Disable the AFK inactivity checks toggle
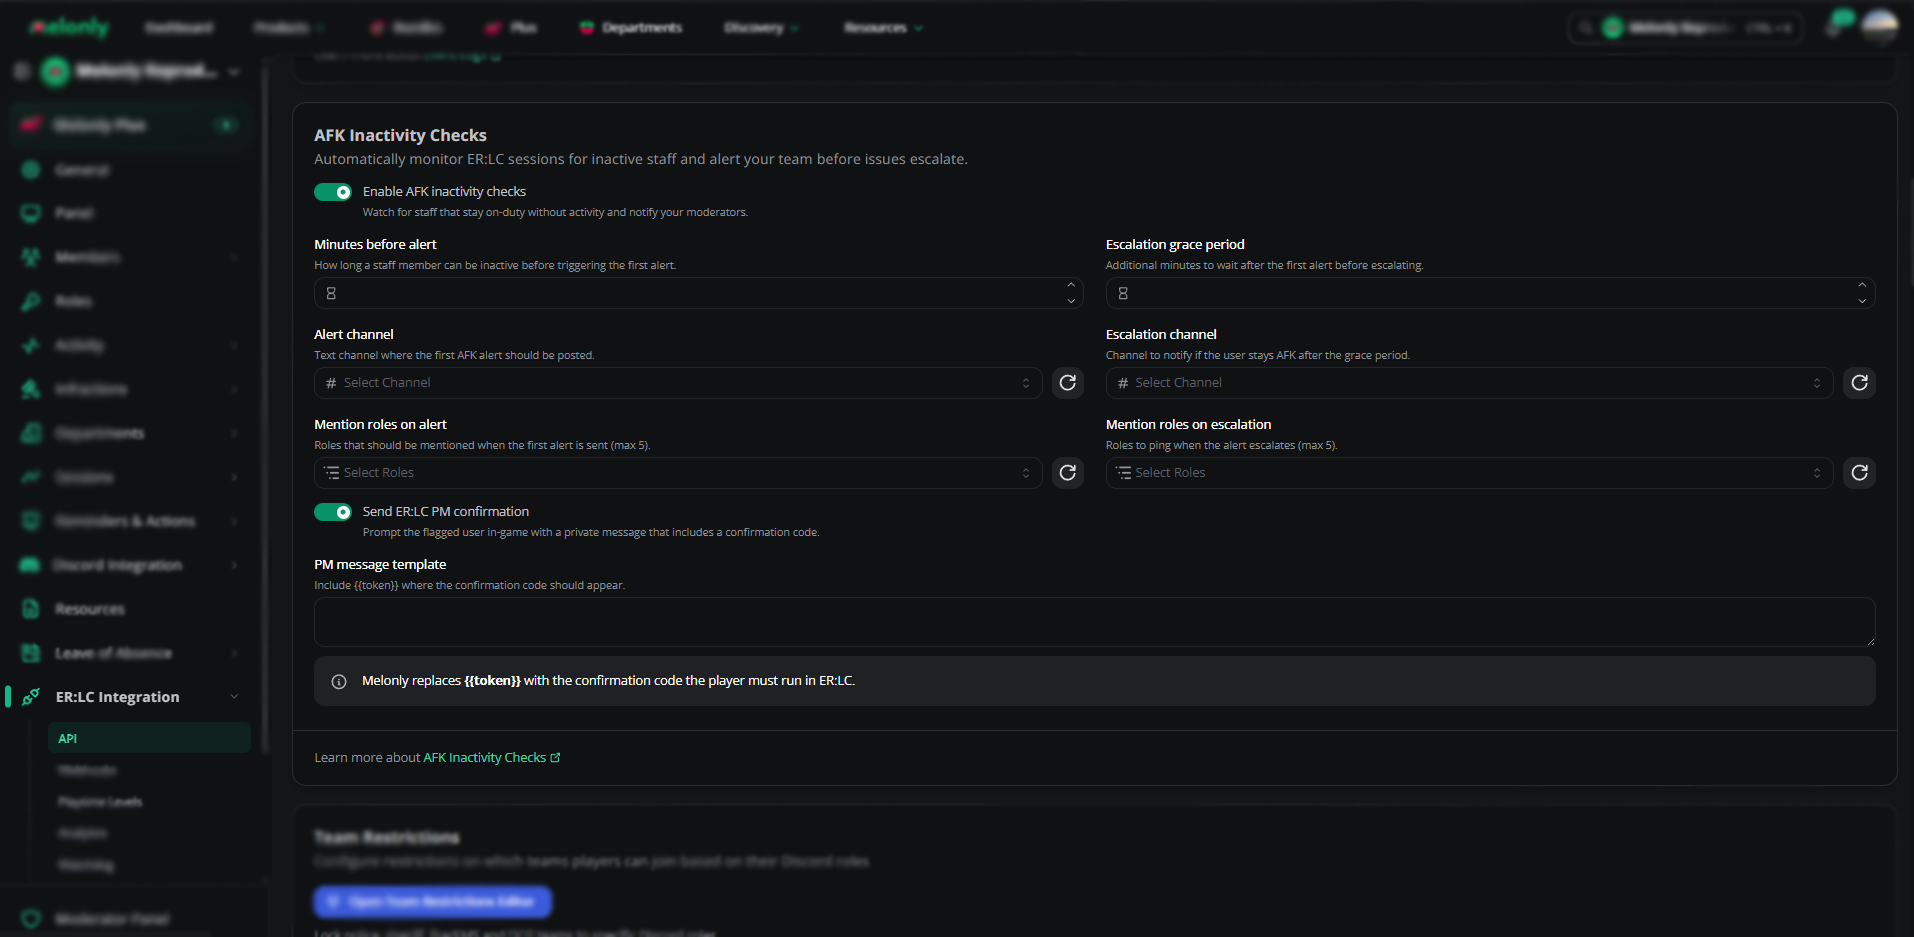The height and width of the screenshot is (937, 1914). pos(333,192)
